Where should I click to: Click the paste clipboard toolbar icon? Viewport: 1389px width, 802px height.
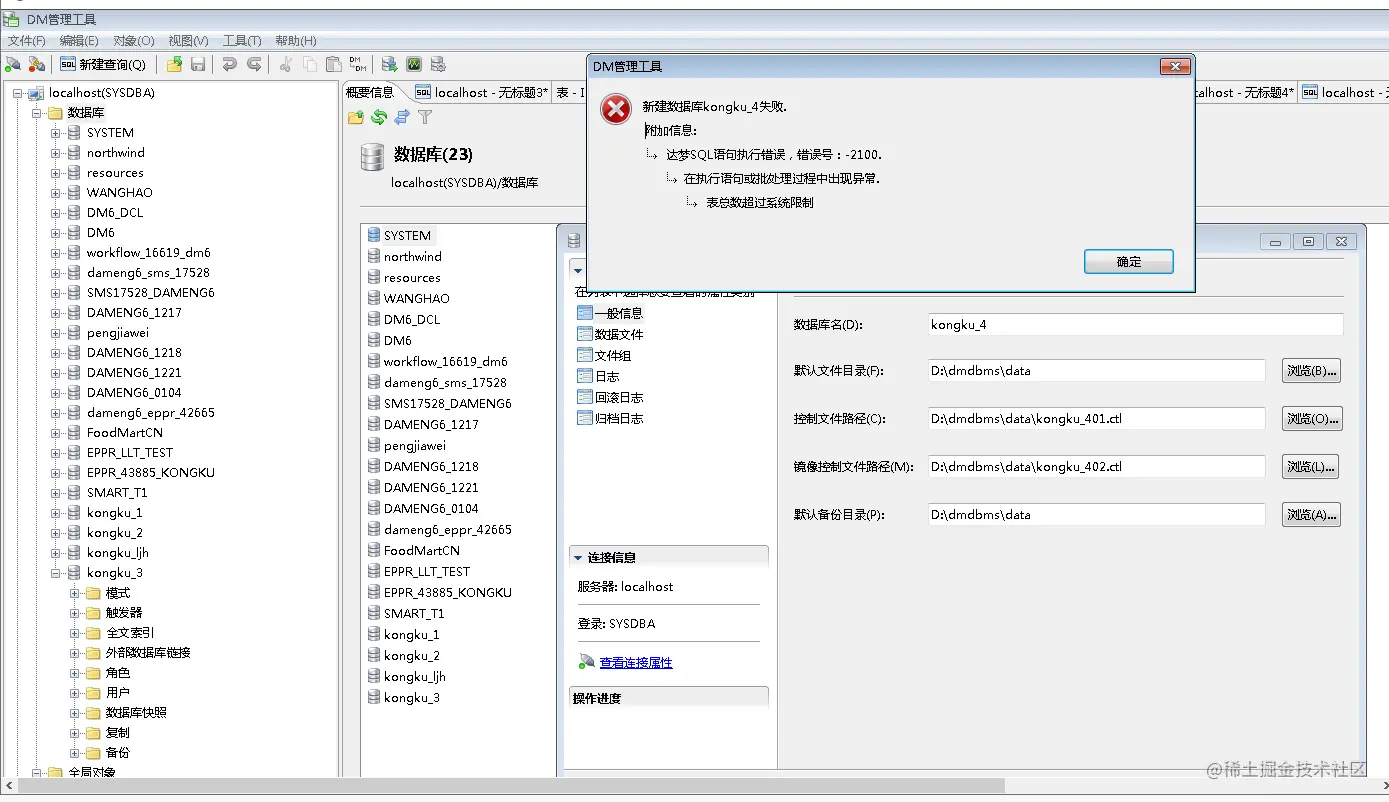point(334,65)
